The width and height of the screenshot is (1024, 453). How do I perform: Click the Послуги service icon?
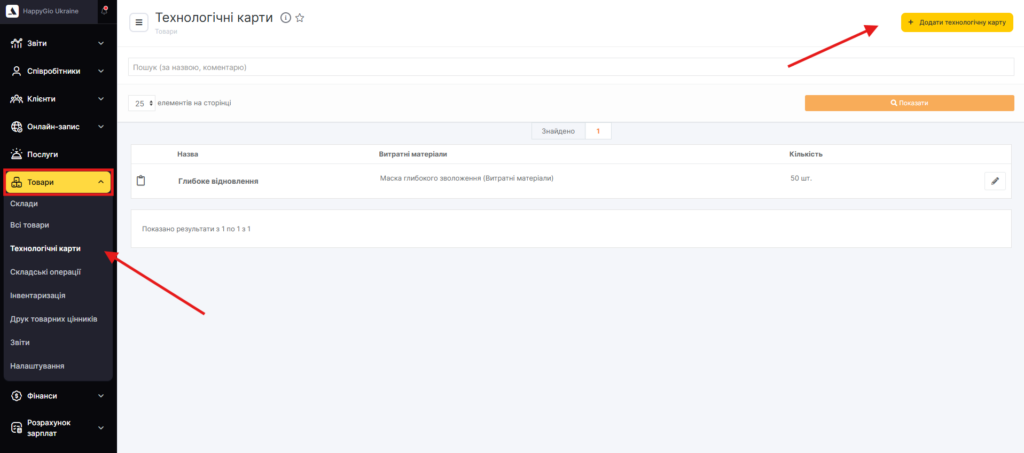point(17,155)
